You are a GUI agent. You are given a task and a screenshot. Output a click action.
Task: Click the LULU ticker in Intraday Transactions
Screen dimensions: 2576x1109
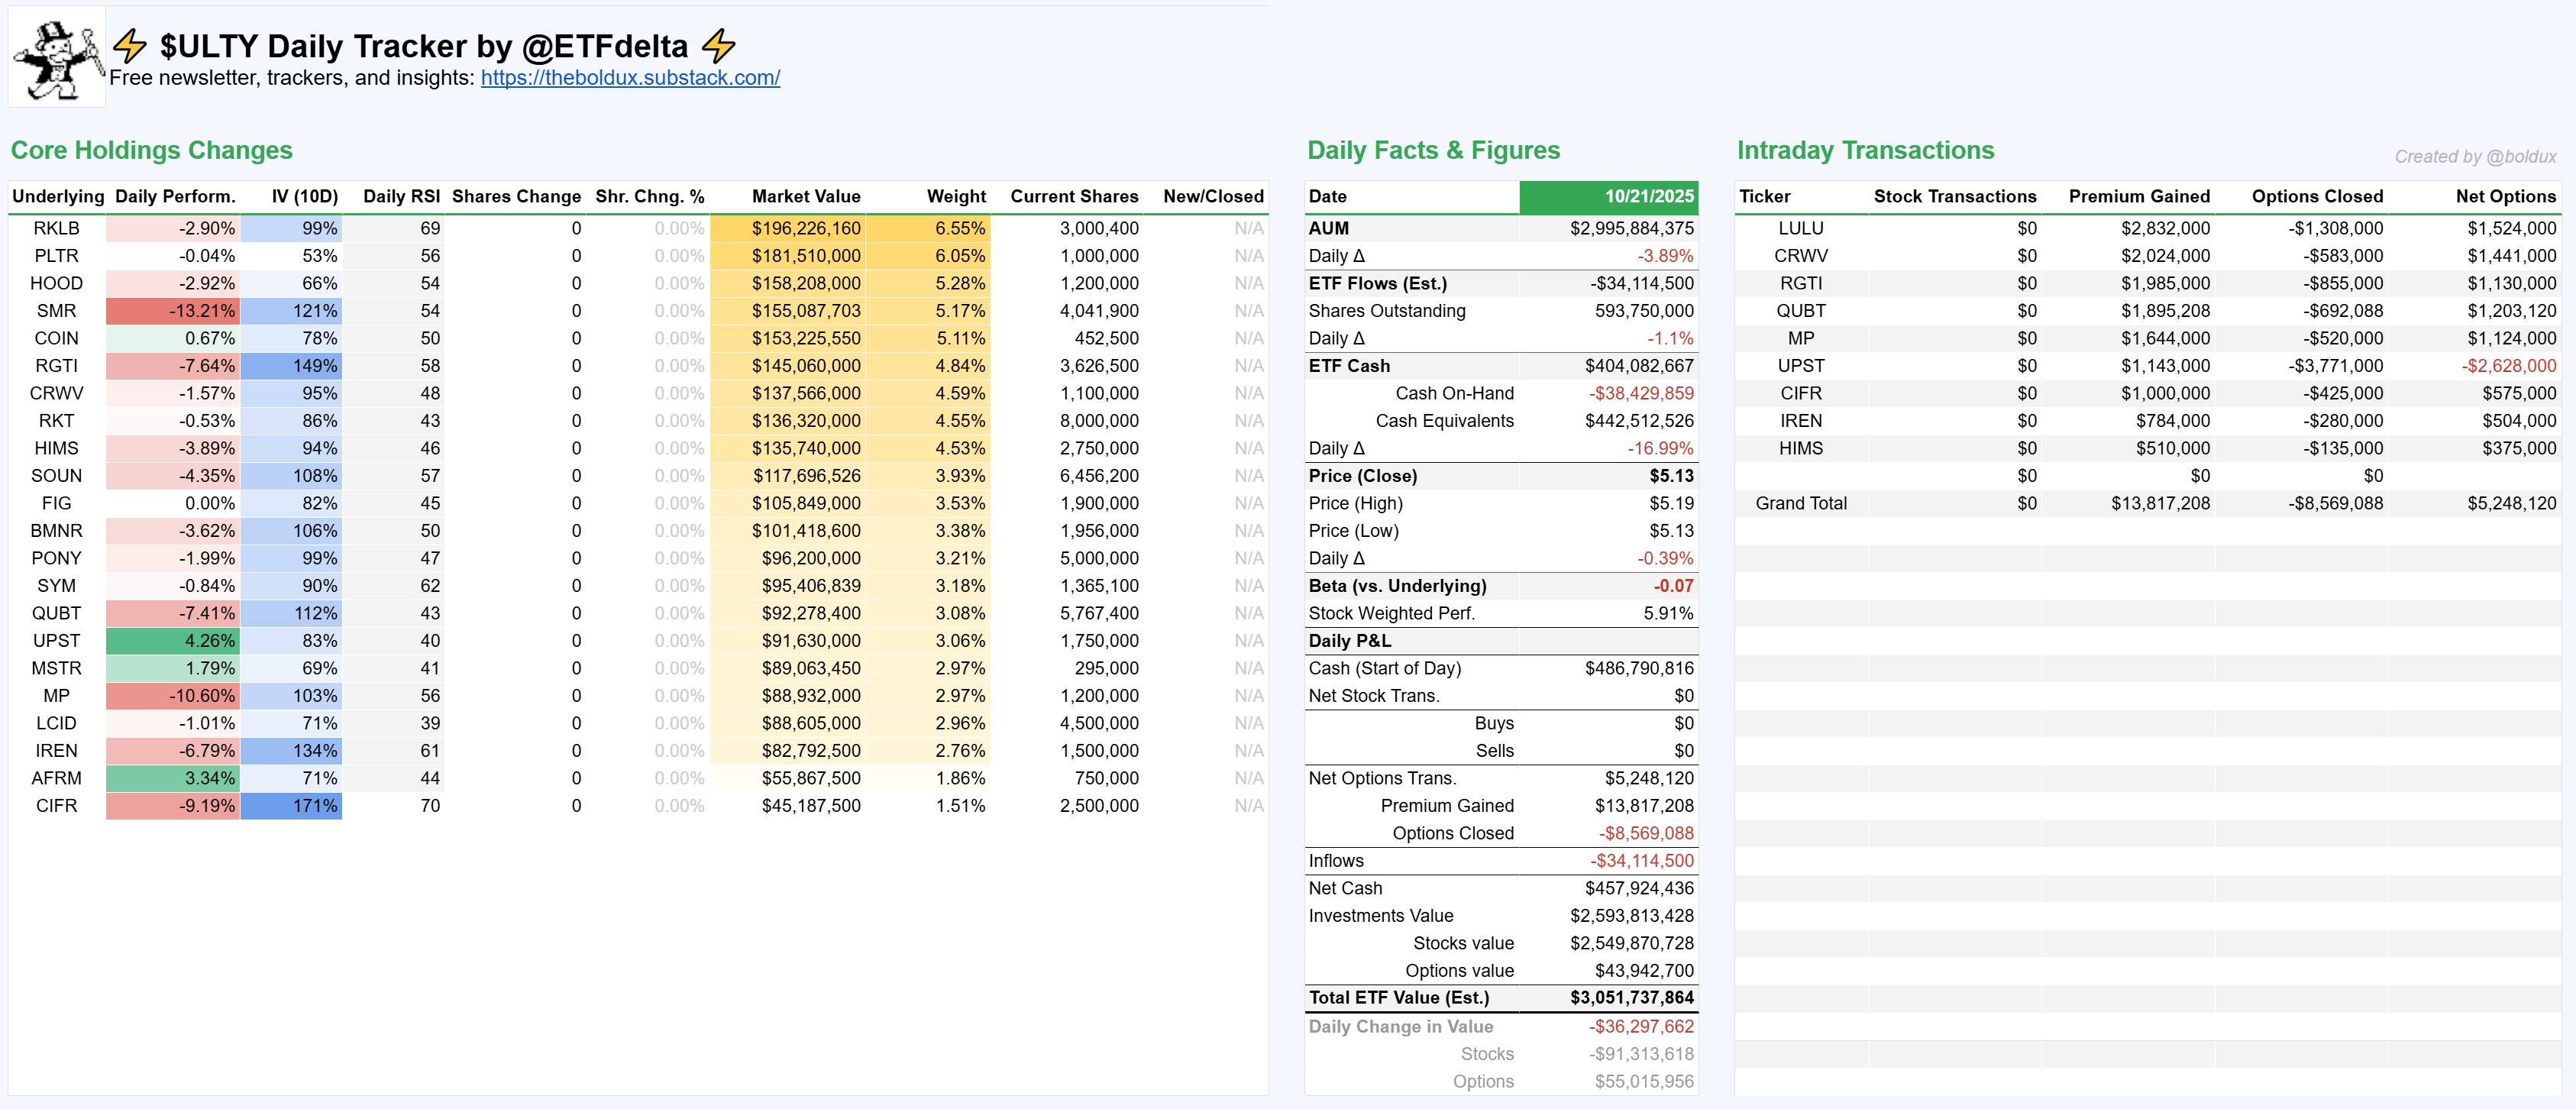point(1800,228)
